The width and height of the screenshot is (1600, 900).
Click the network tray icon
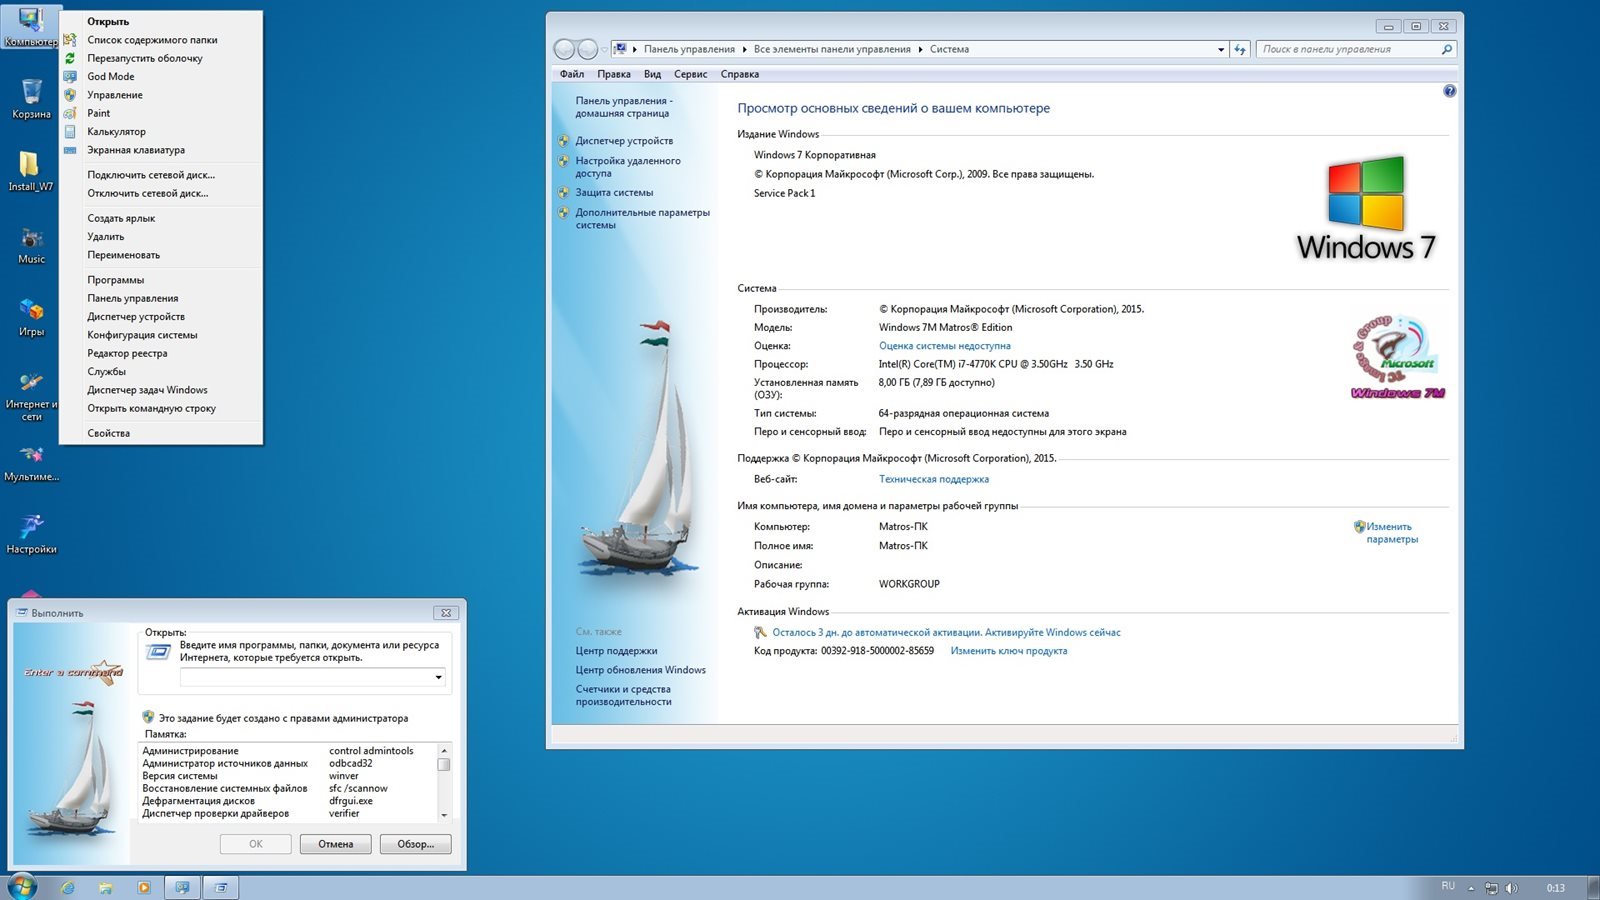pyautogui.click(x=1491, y=888)
